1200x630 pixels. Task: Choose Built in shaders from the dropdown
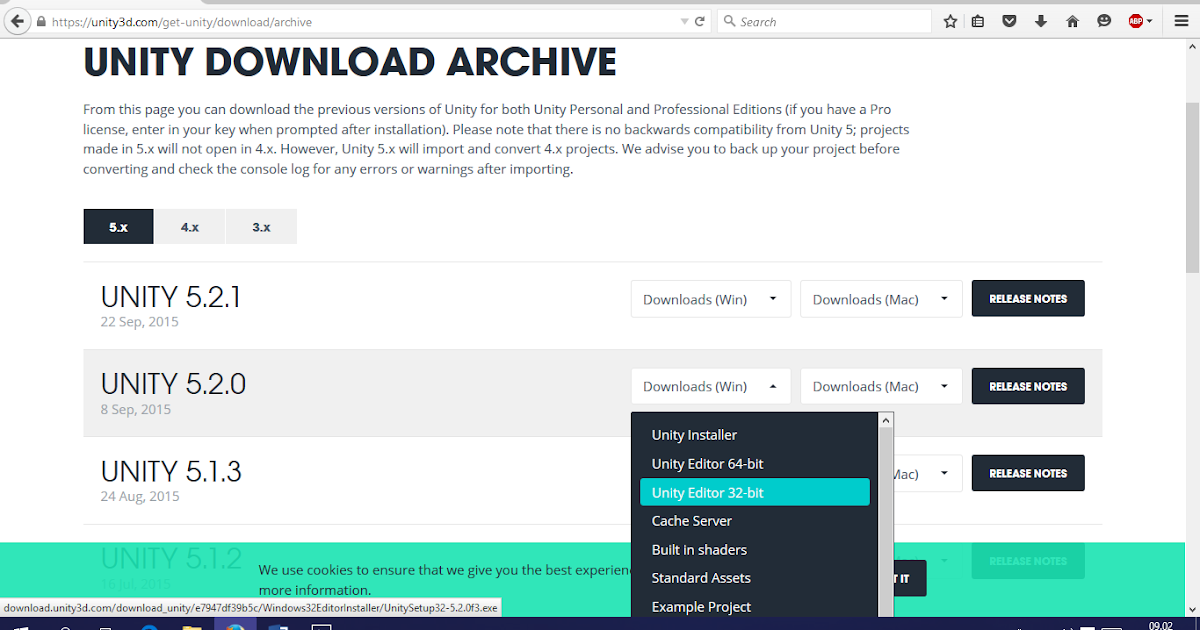[755, 550]
